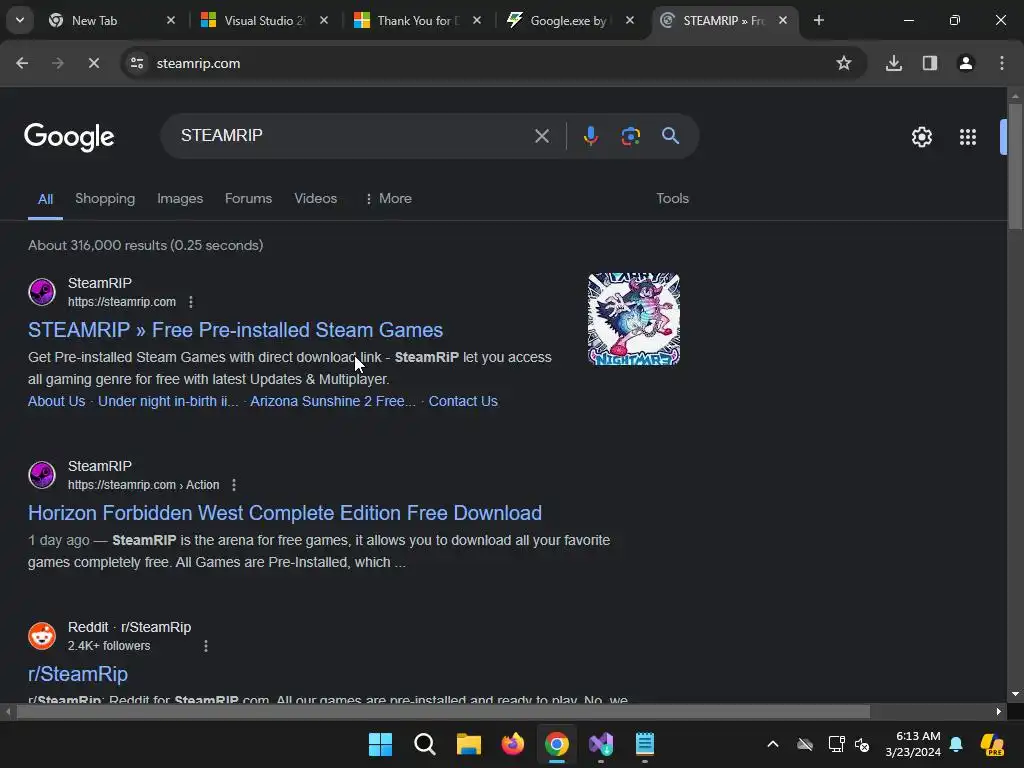Click the SteamRIP favicon of first result
The height and width of the screenshot is (768, 1024).
(42, 292)
